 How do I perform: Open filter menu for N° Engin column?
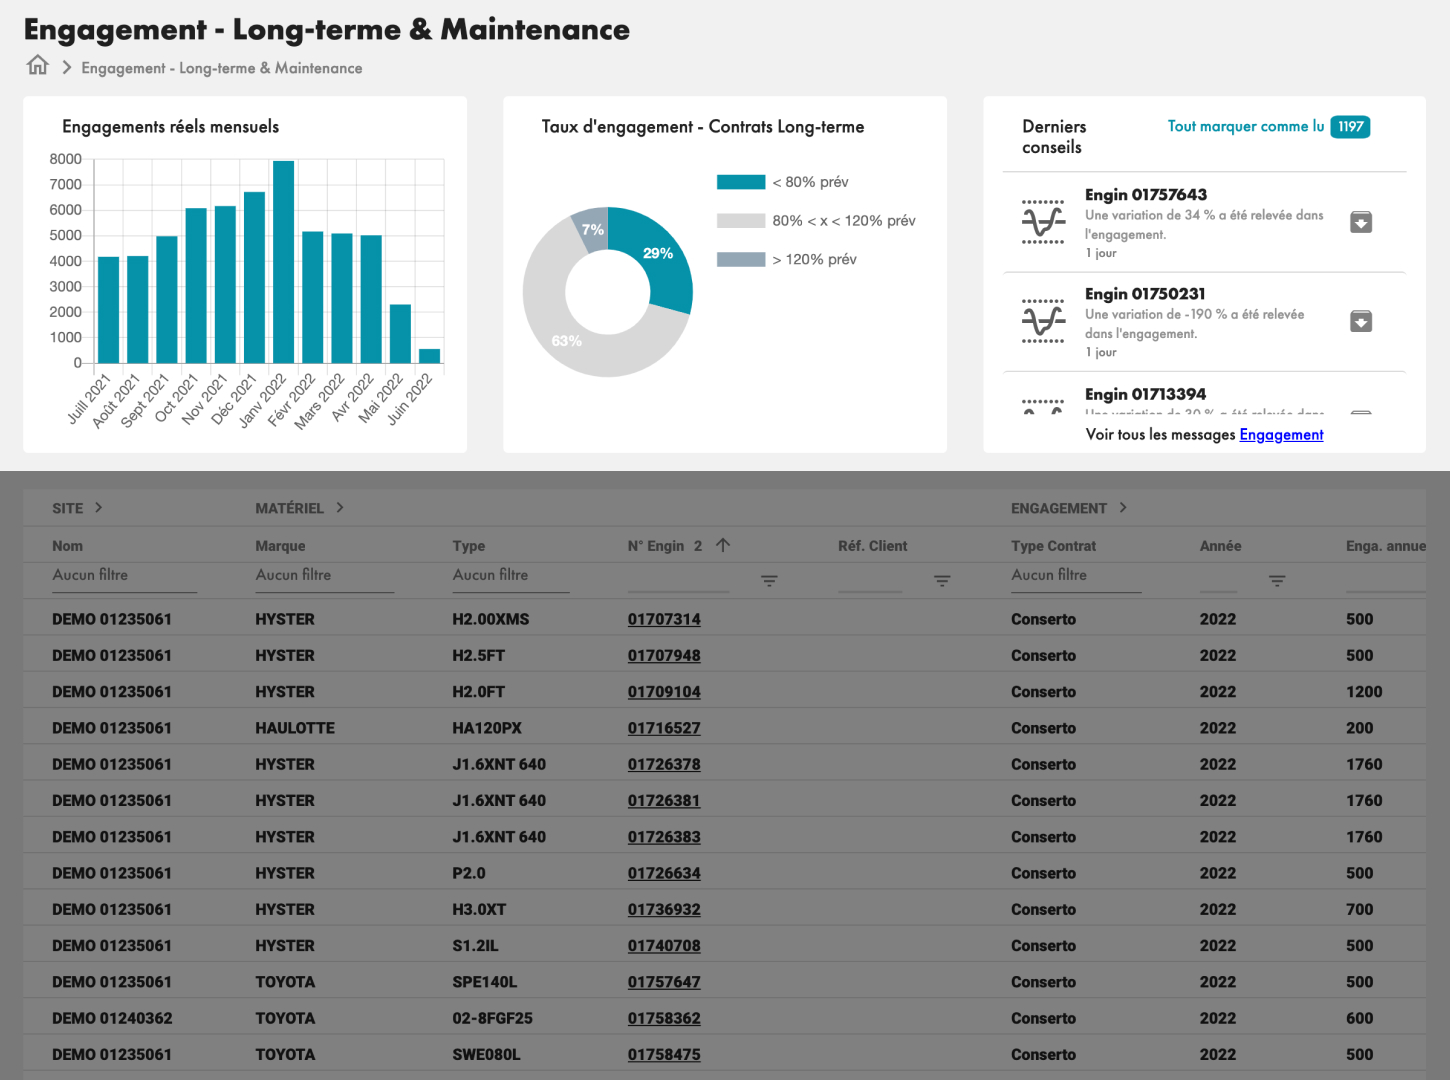(x=769, y=581)
